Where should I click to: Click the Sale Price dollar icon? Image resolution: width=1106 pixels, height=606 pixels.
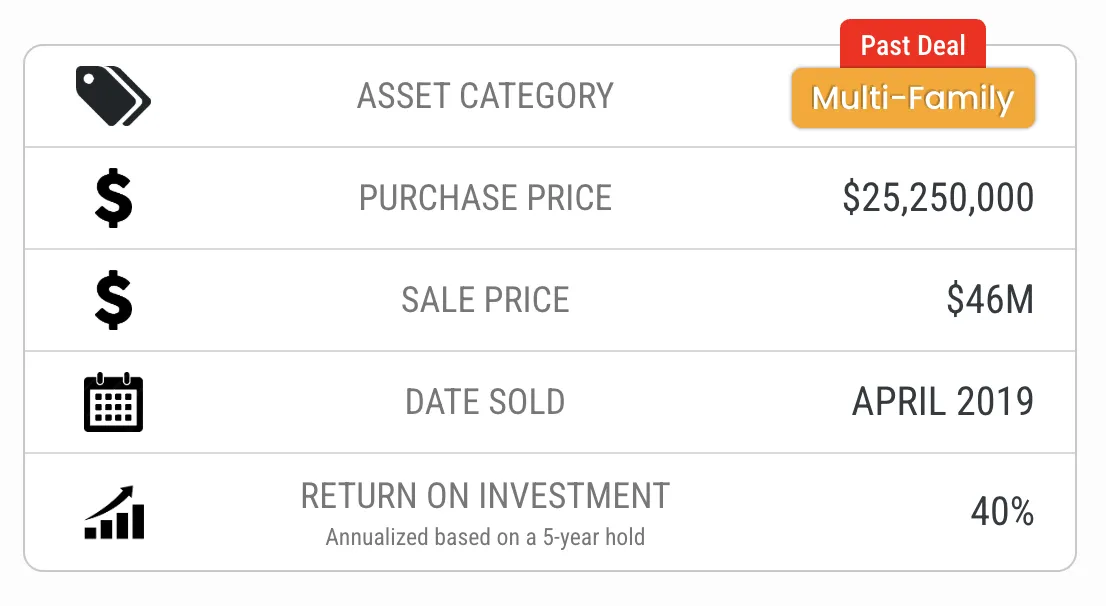click(113, 300)
